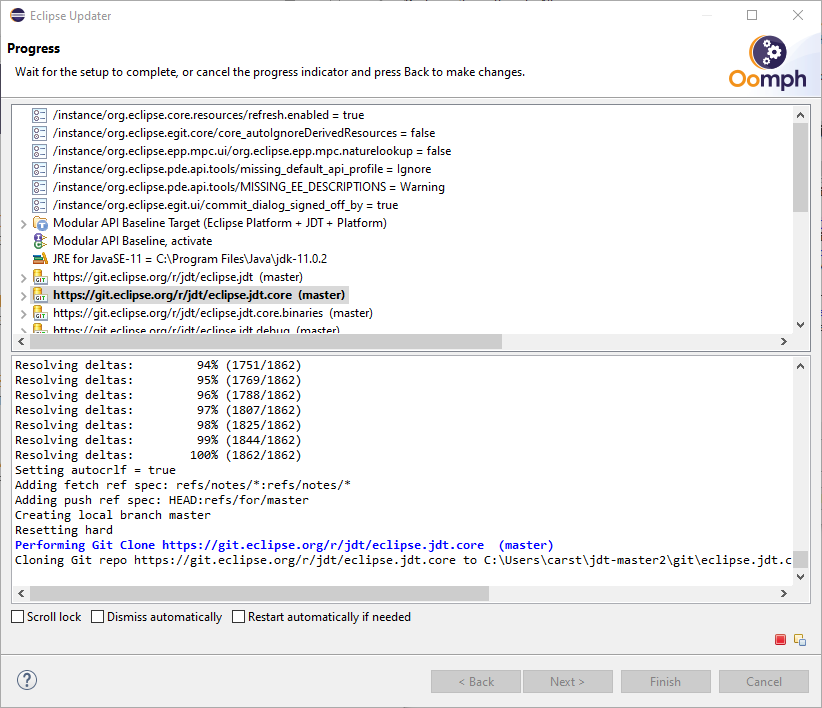Expand the eclipse.jdt.core (master) repository node

pyautogui.click(x=23, y=296)
